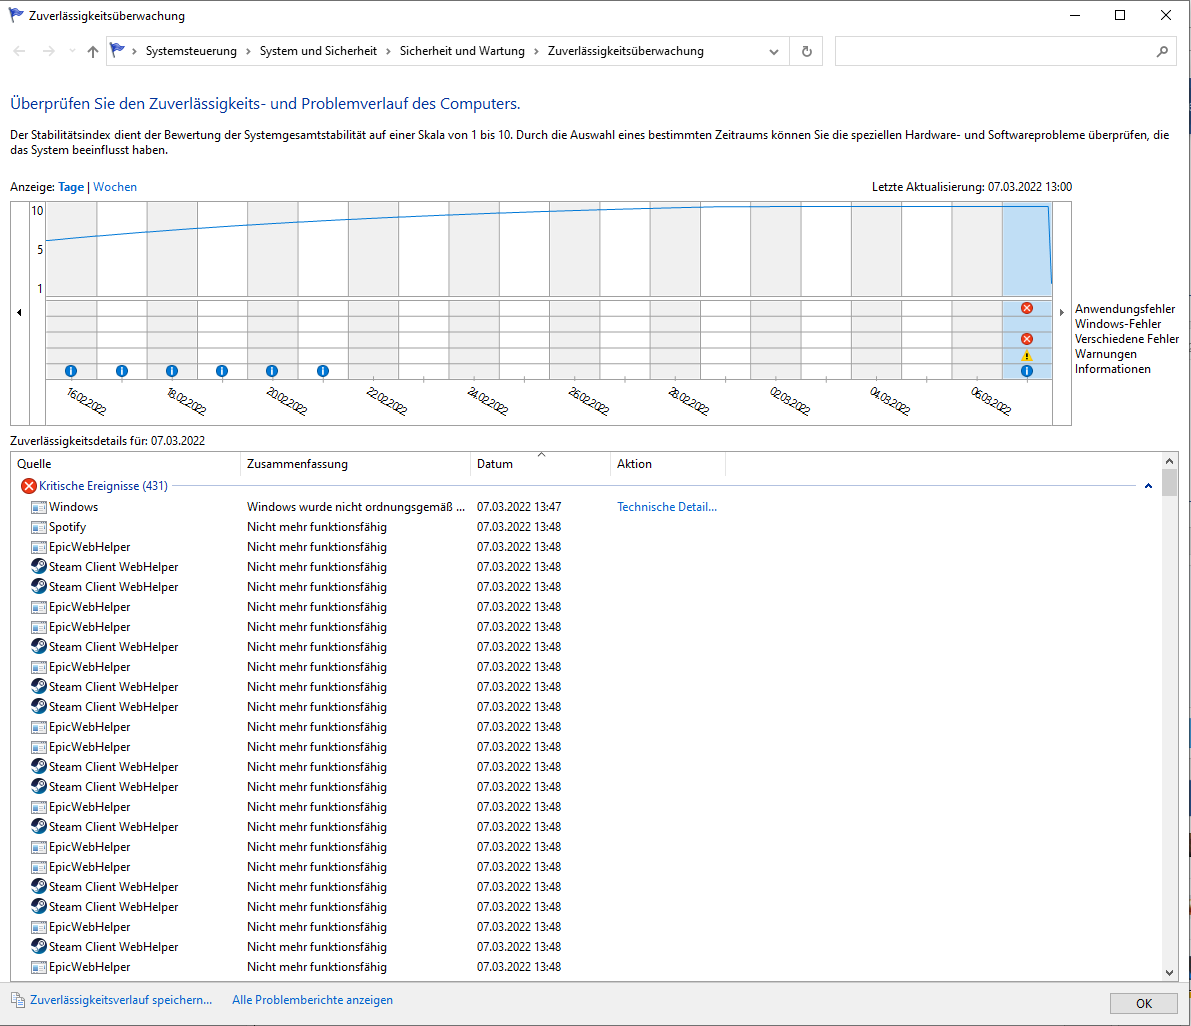Select the information icon for 20.02.2022
This screenshot has width=1191, height=1026.
[272, 371]
